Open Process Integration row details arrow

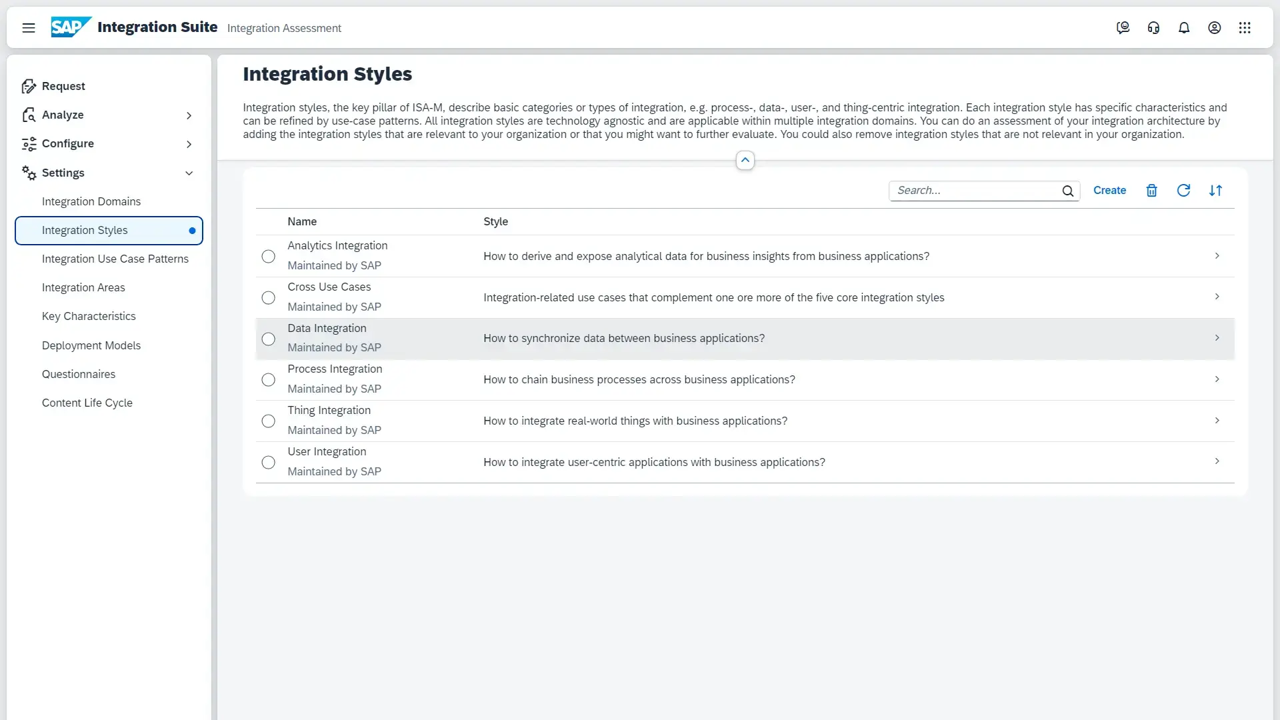pyautogui.click(x=1216, y=379)
